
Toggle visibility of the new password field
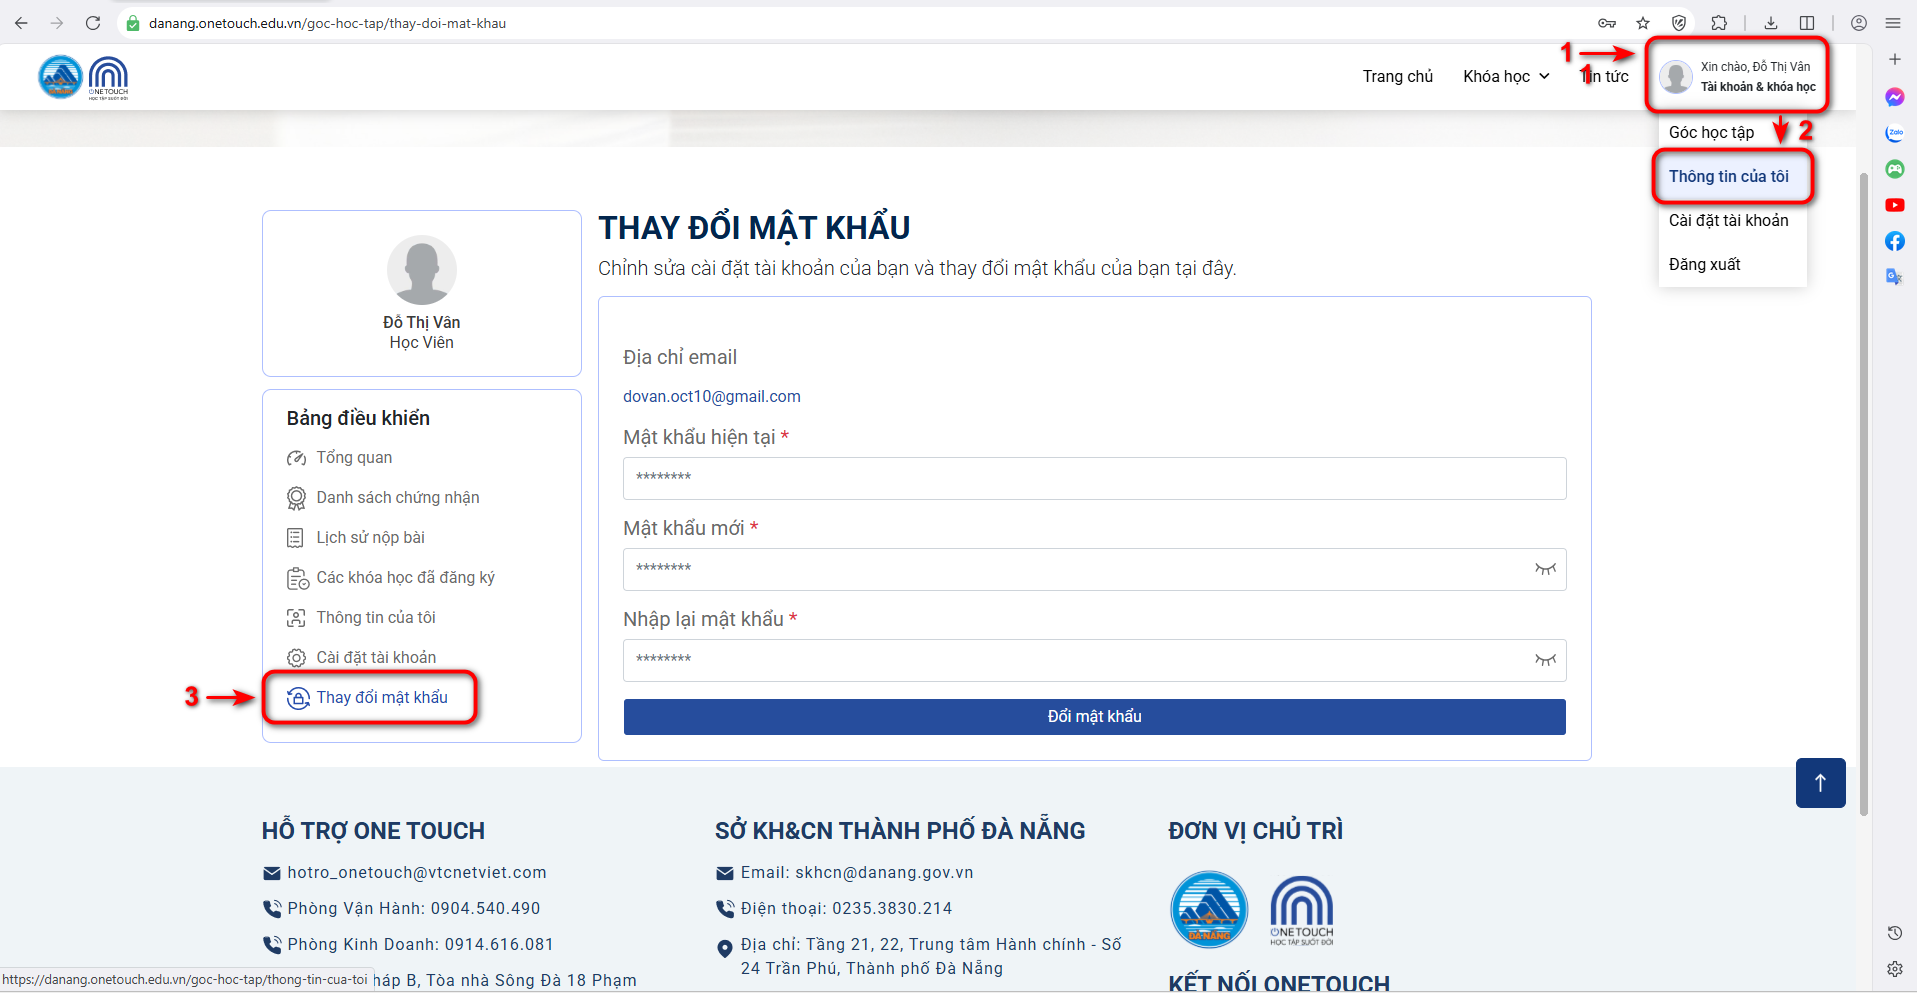(1545, 569)
